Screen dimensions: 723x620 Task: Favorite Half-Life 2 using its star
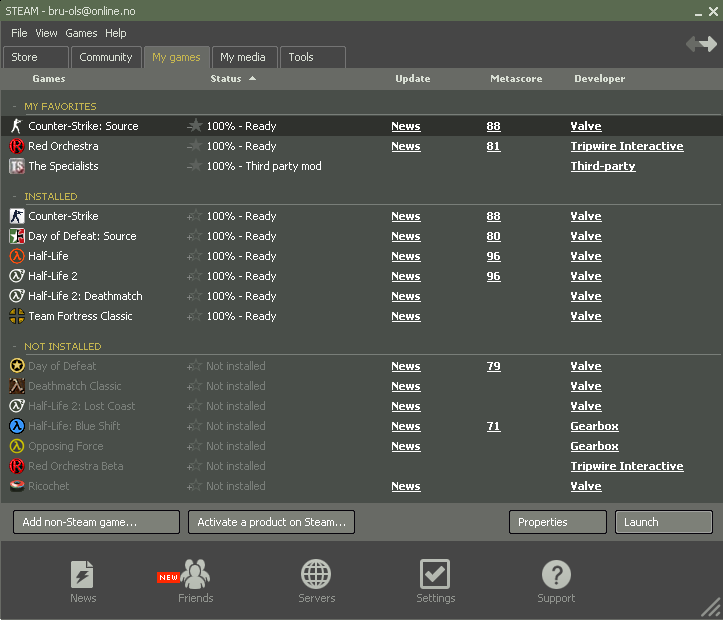tap(195, 275)
